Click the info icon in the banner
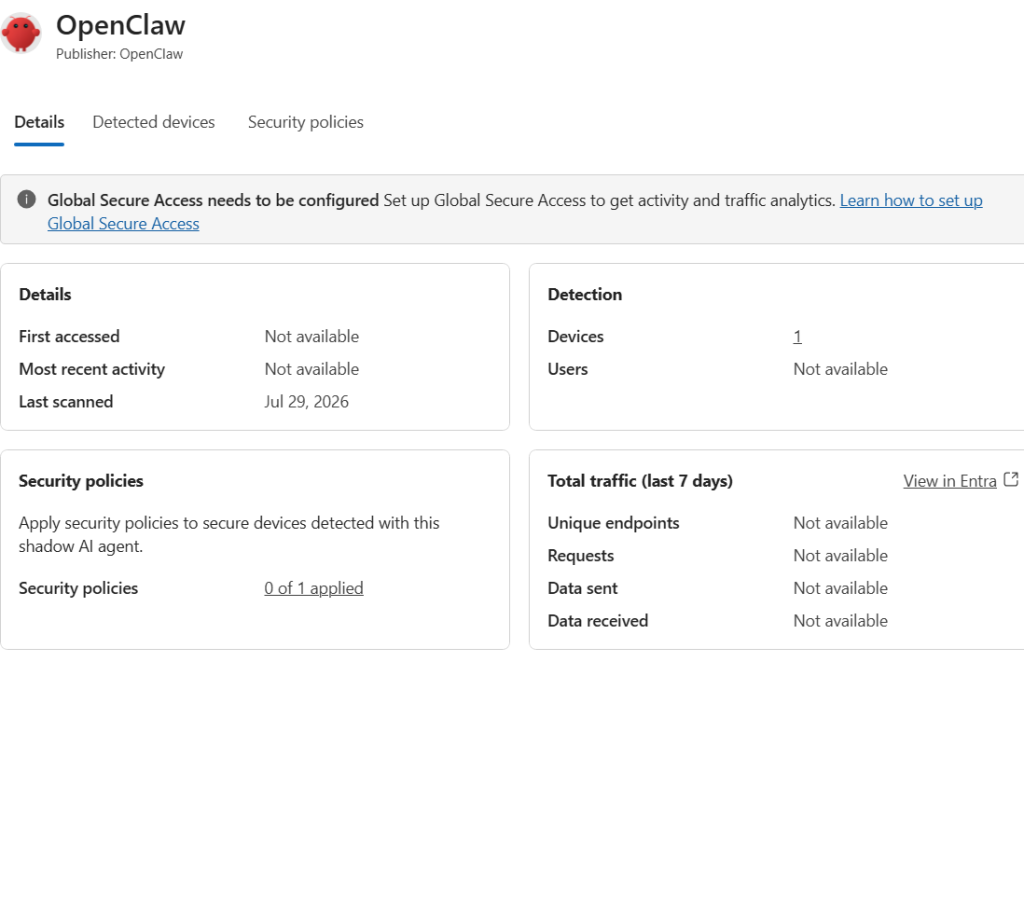Image resolution: width=1024 pixels, height=910 pixels. pyautogui.click(x=26, y=199)
